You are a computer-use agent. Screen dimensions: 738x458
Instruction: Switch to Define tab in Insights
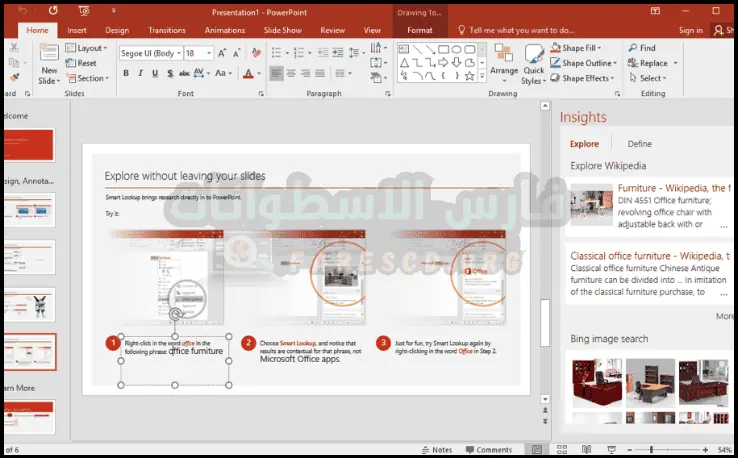pyautogui.click(x=639, y=144)
